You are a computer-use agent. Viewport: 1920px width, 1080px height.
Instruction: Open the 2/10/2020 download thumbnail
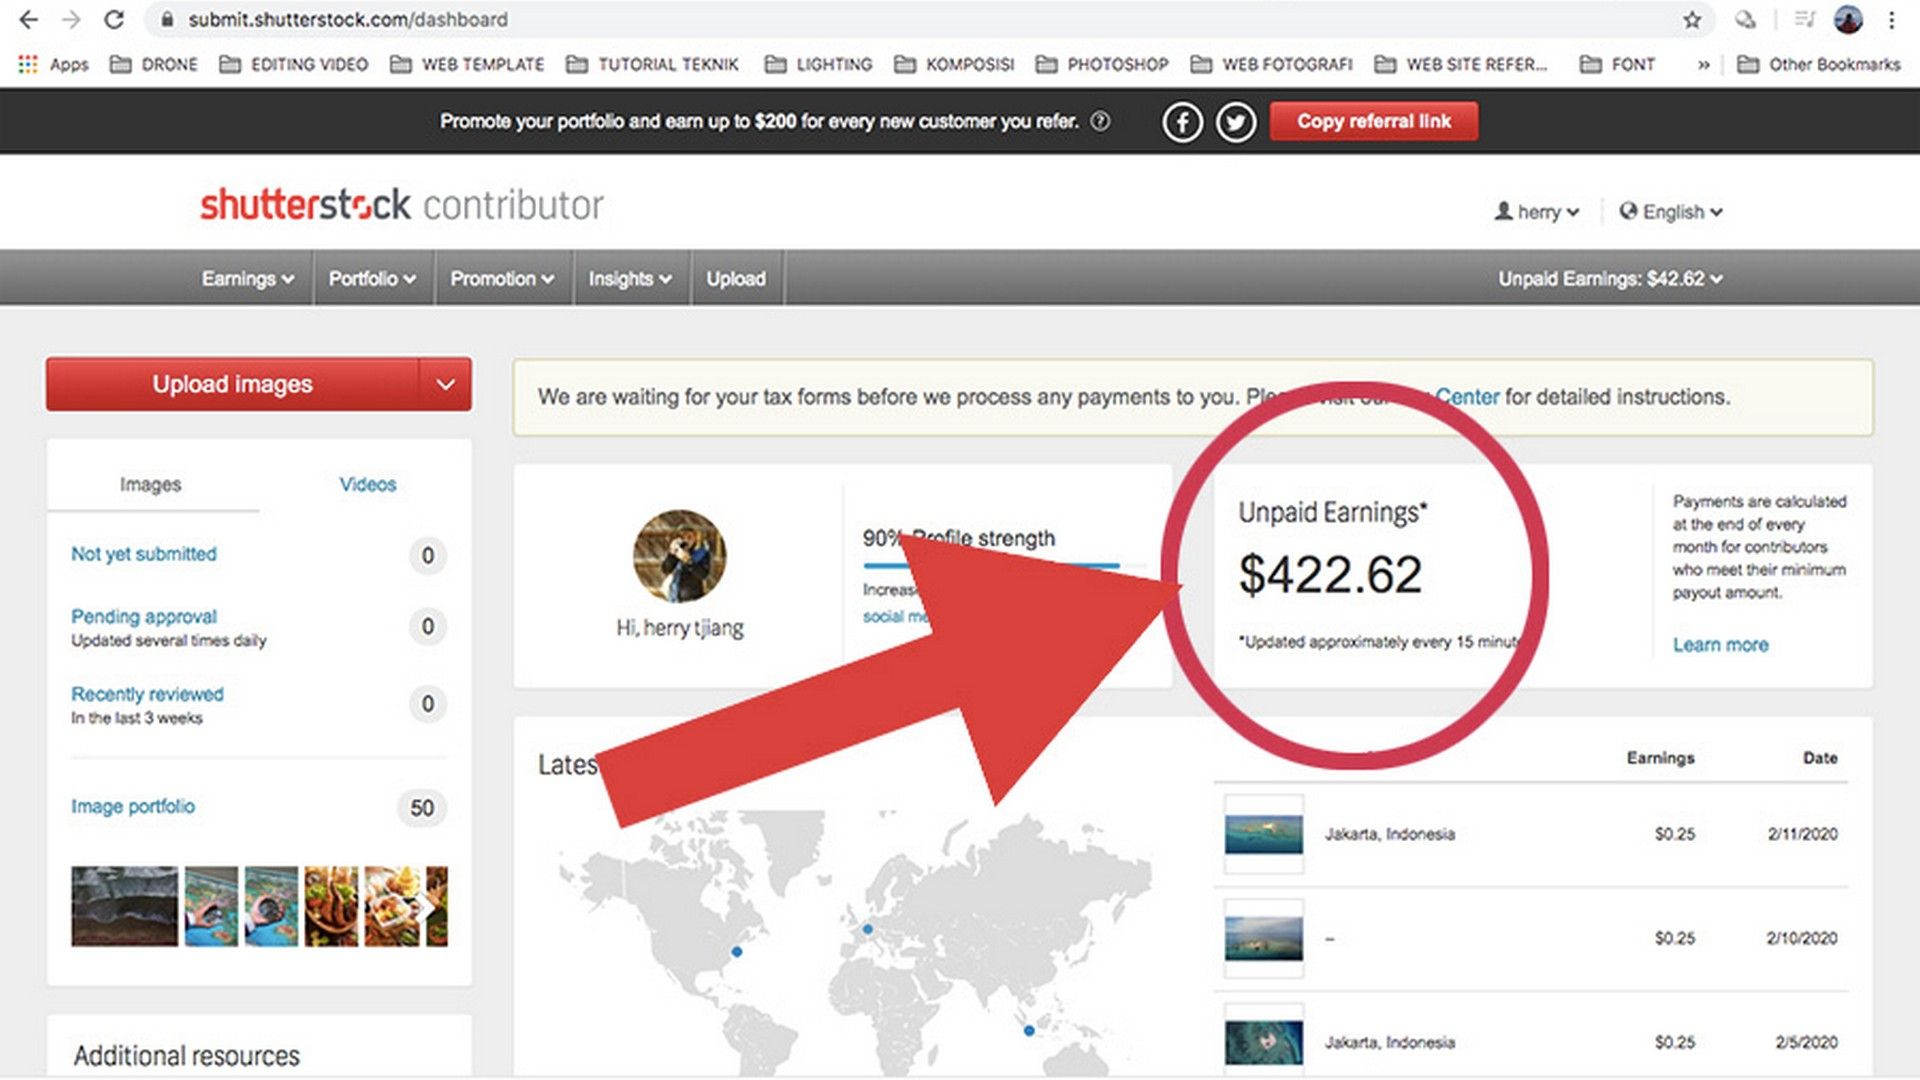(1264, 939)
